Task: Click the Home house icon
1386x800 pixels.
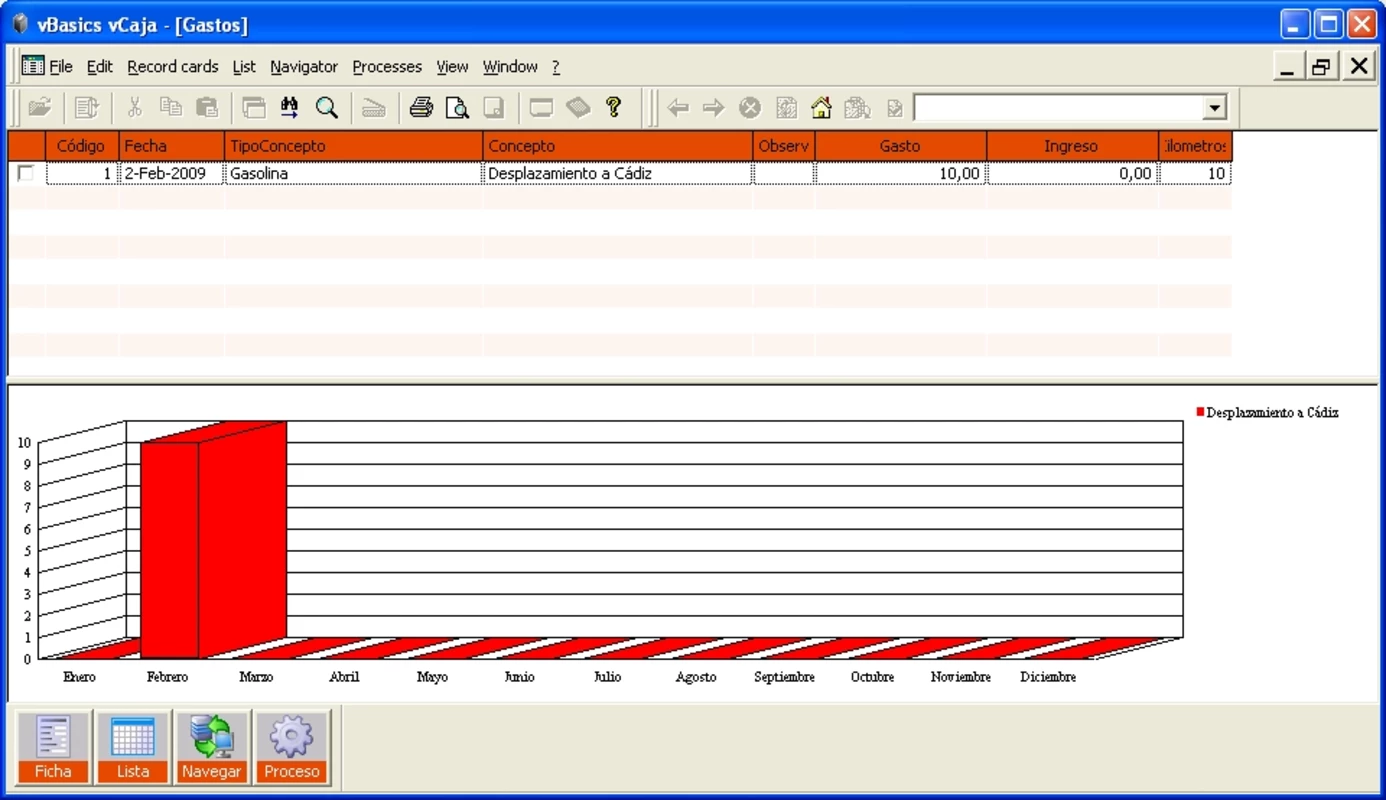Action: (x=821, y=108)
